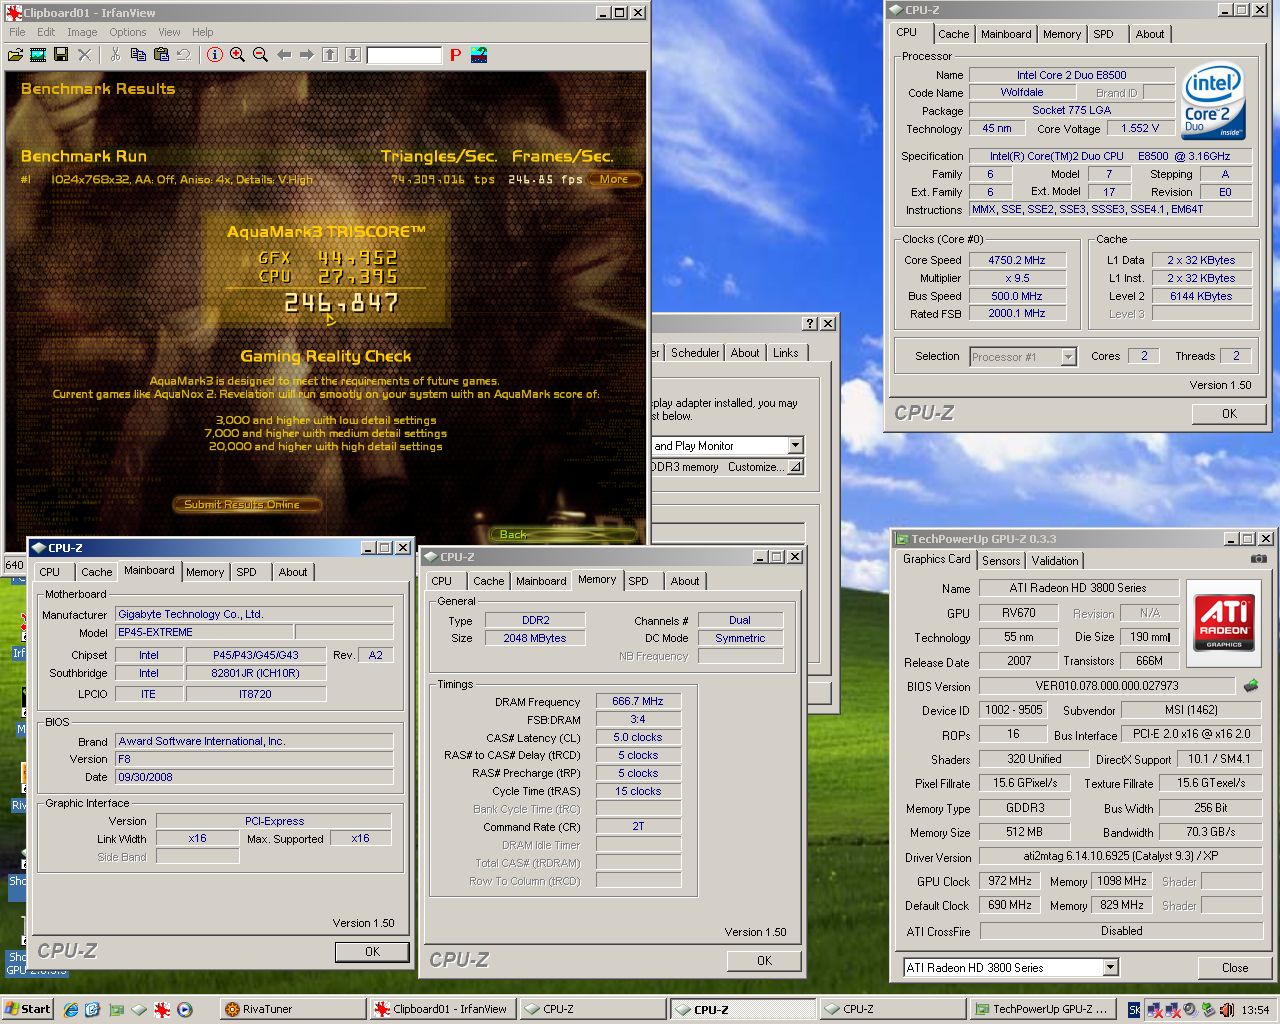
Task: Click the Save floppy disk icon in IrfanView
Action: 61,55
